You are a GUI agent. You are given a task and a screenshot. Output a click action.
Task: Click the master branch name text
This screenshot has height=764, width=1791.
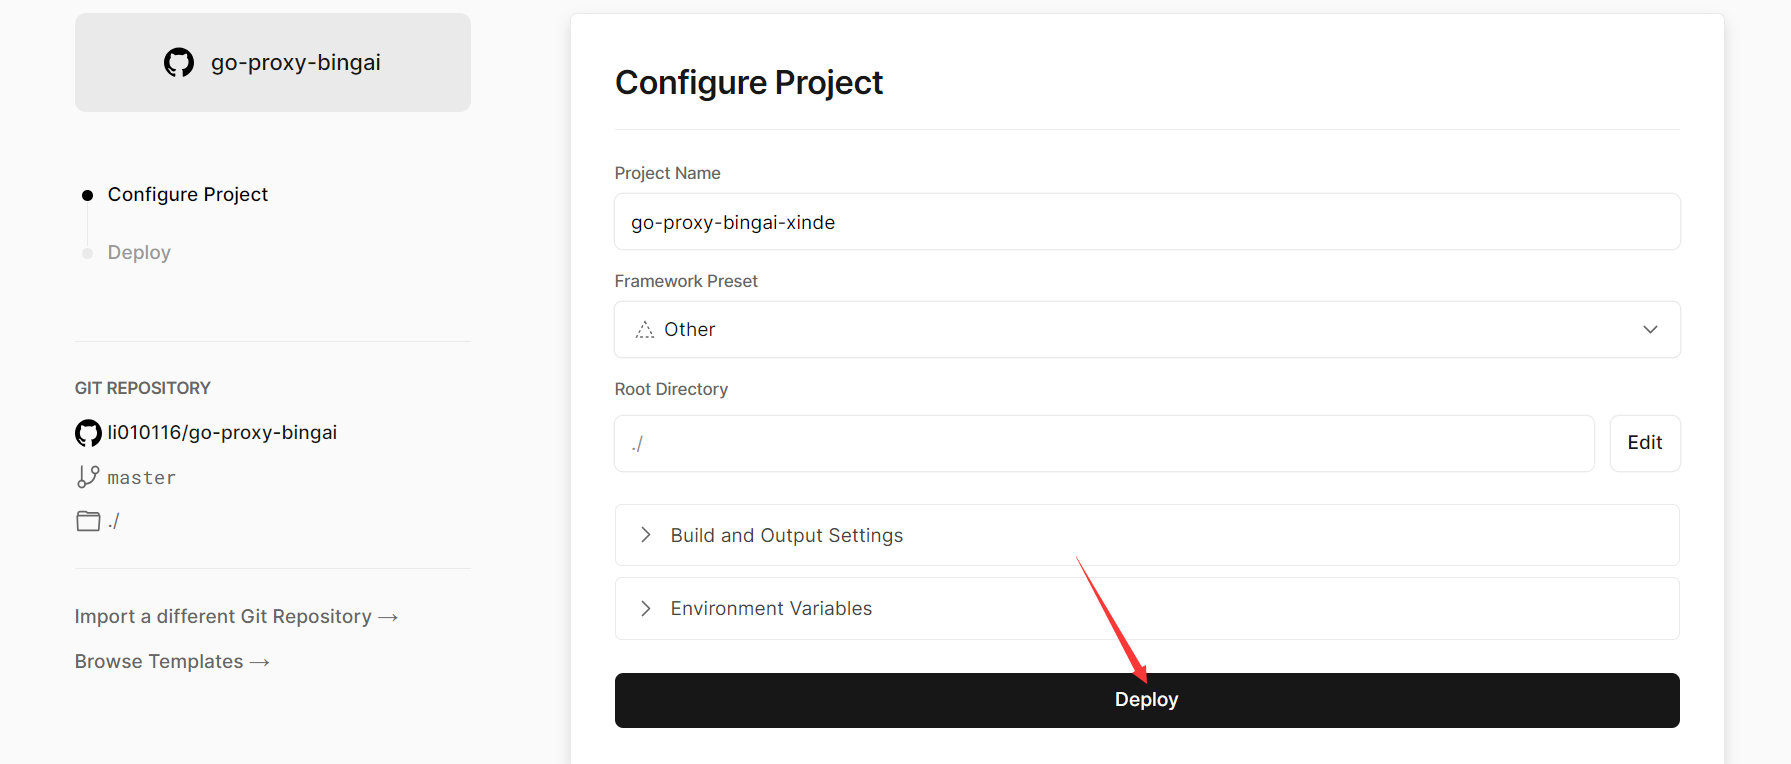click(x=142, y=478)
